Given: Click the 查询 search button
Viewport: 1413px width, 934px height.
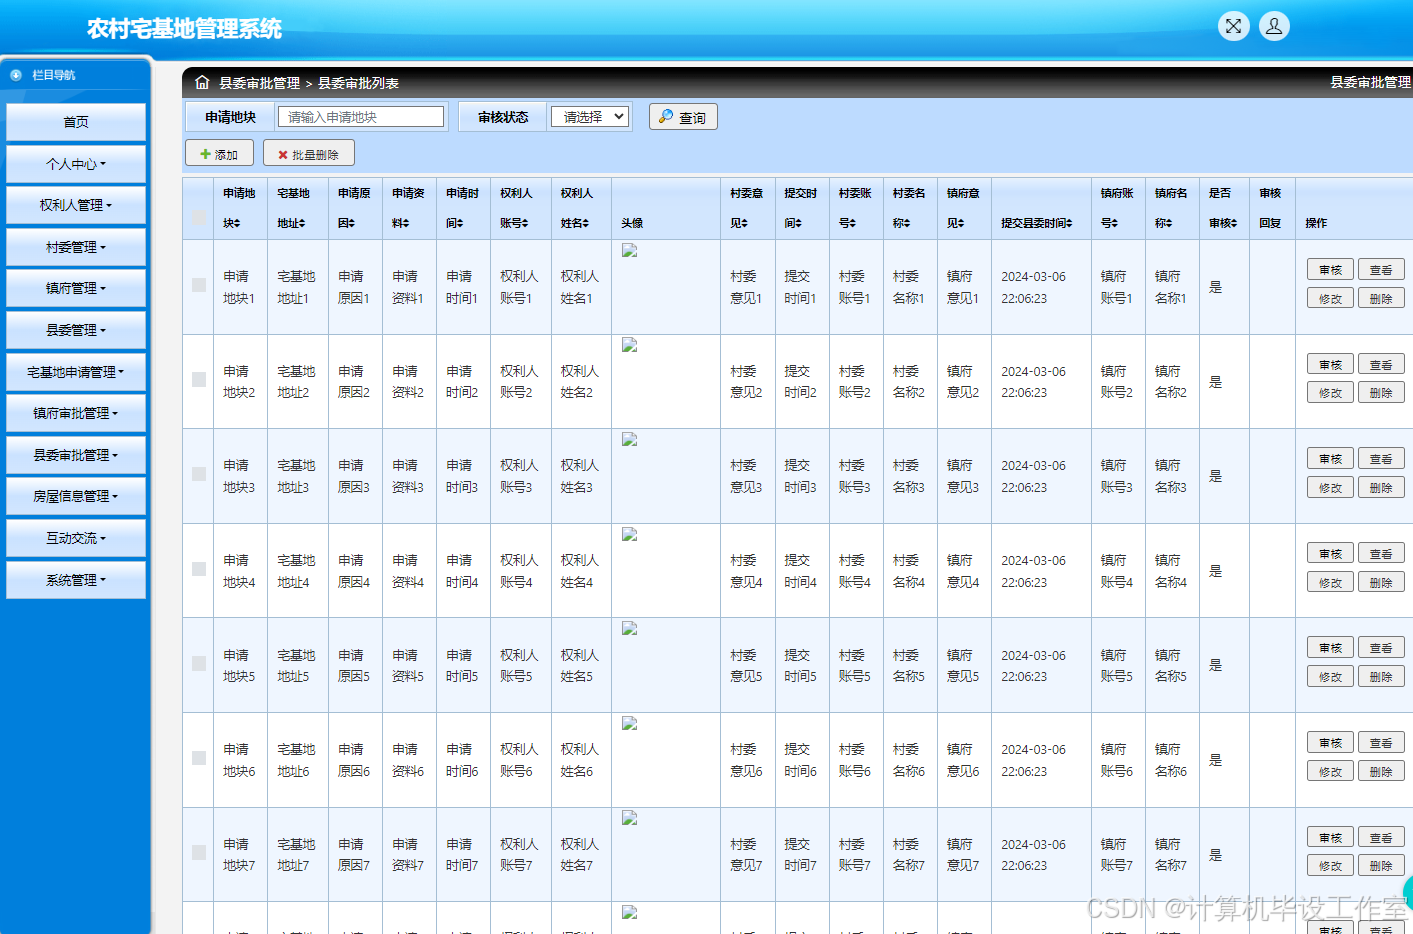Looking at the screenshot, I should point(683,117).
